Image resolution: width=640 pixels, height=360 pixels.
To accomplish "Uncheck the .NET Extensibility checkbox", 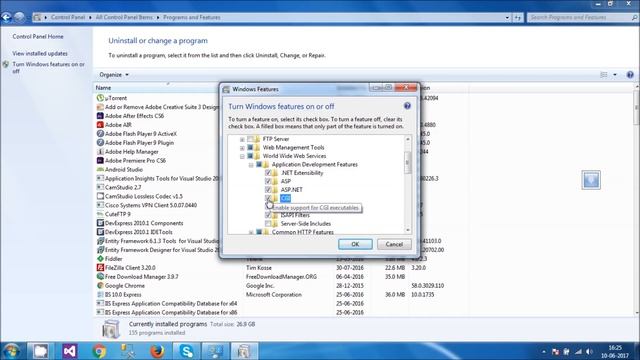I will (x=268, y=173).
